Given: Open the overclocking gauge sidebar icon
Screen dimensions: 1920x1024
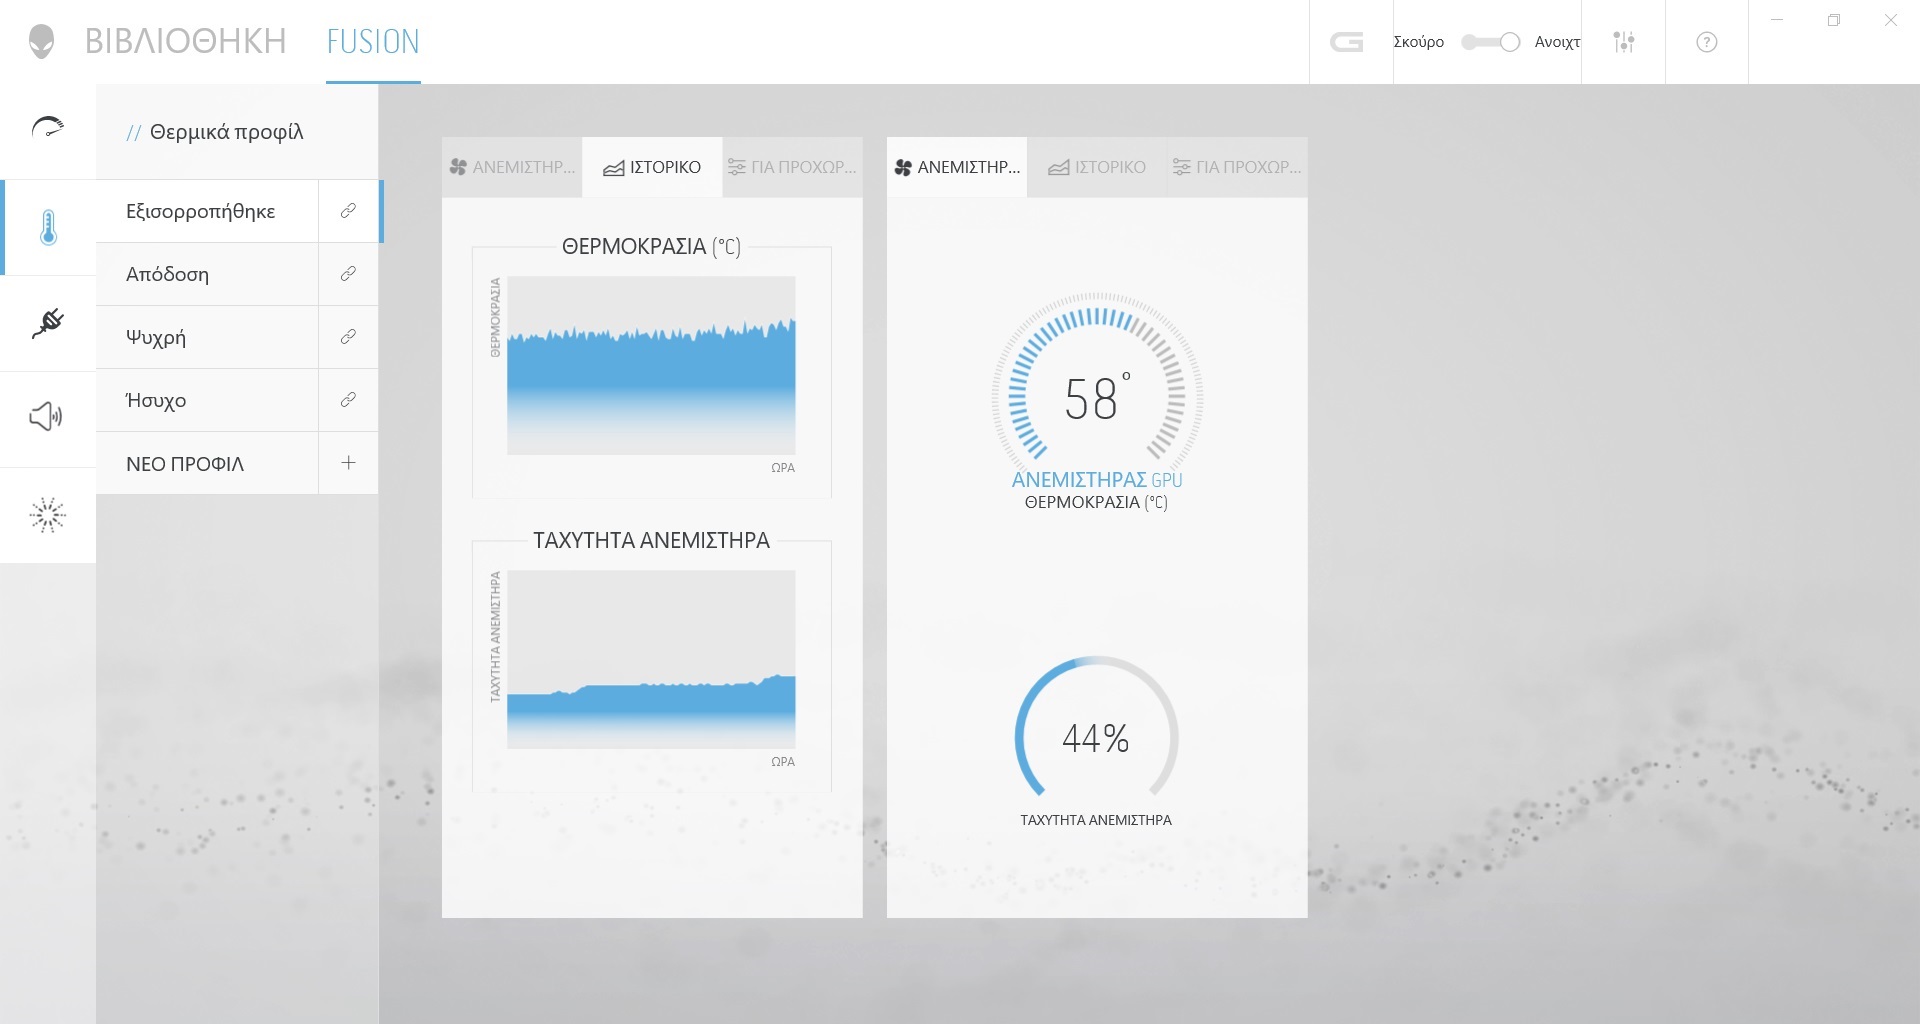Looking at the screenshot, I should coord(48,128).
